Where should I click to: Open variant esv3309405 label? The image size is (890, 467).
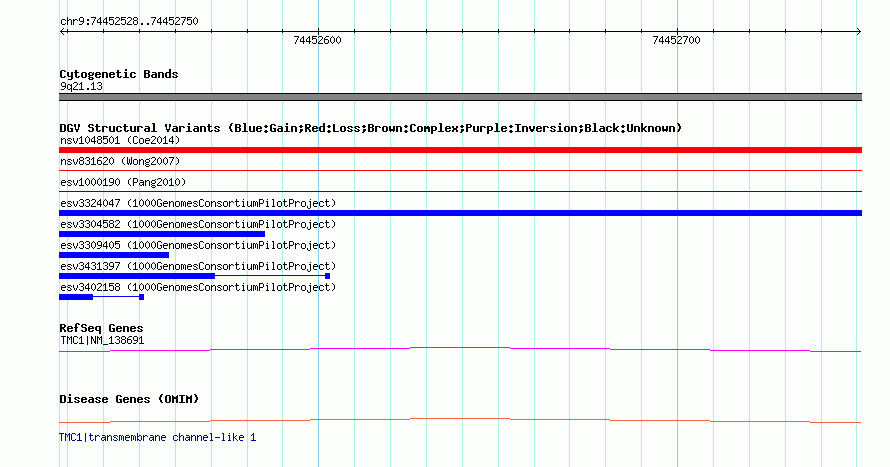198,245
